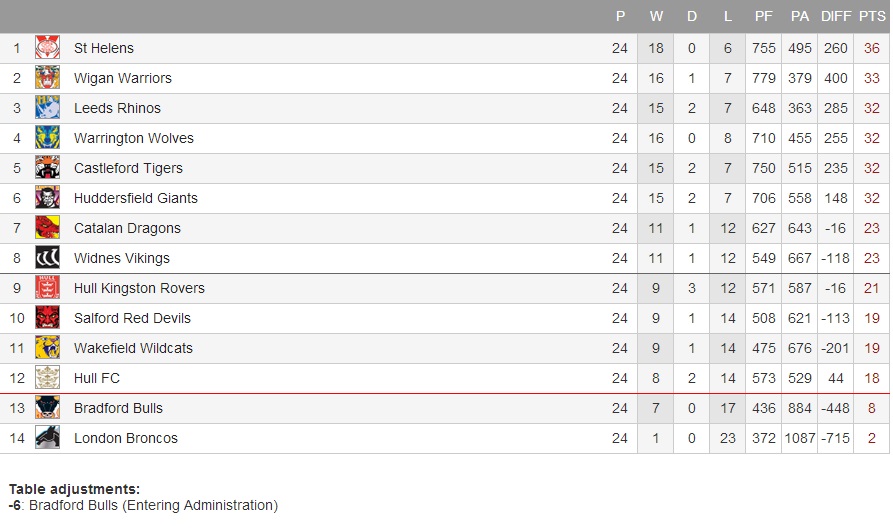
Task: Click the Leeds Rhinos club badge
Action: [x=47, y=108]
